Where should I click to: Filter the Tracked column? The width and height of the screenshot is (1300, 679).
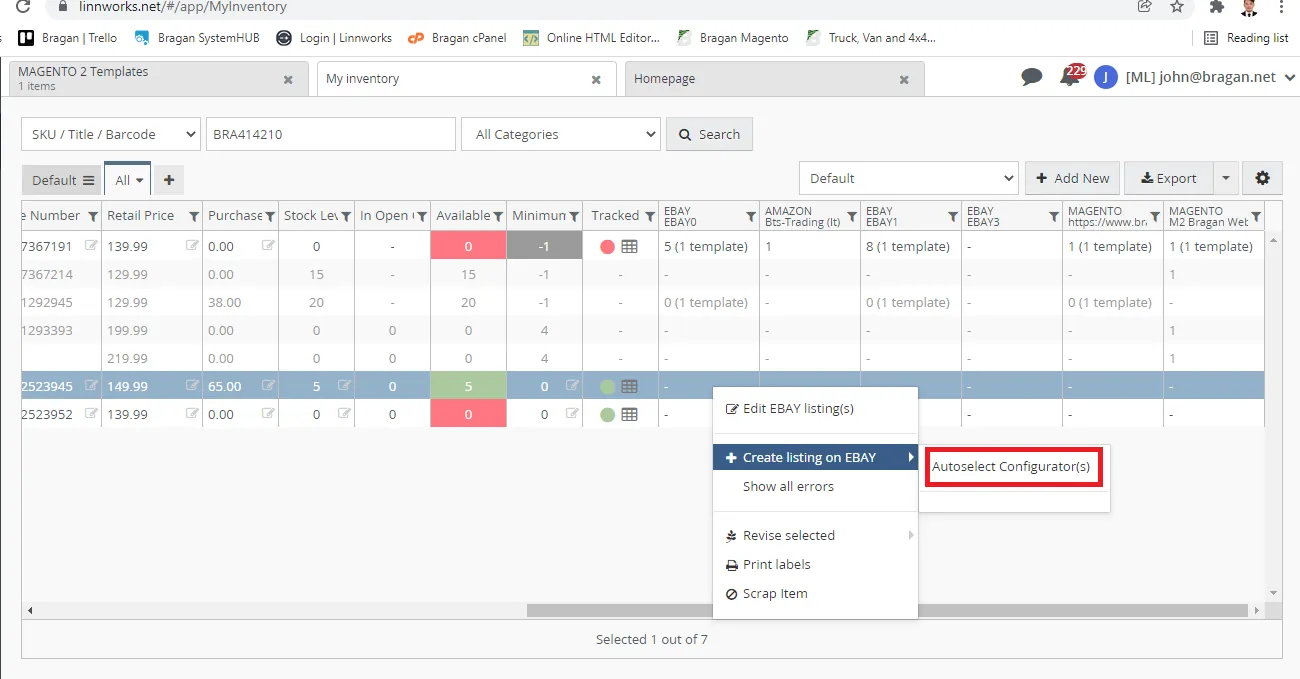point(650,216)
